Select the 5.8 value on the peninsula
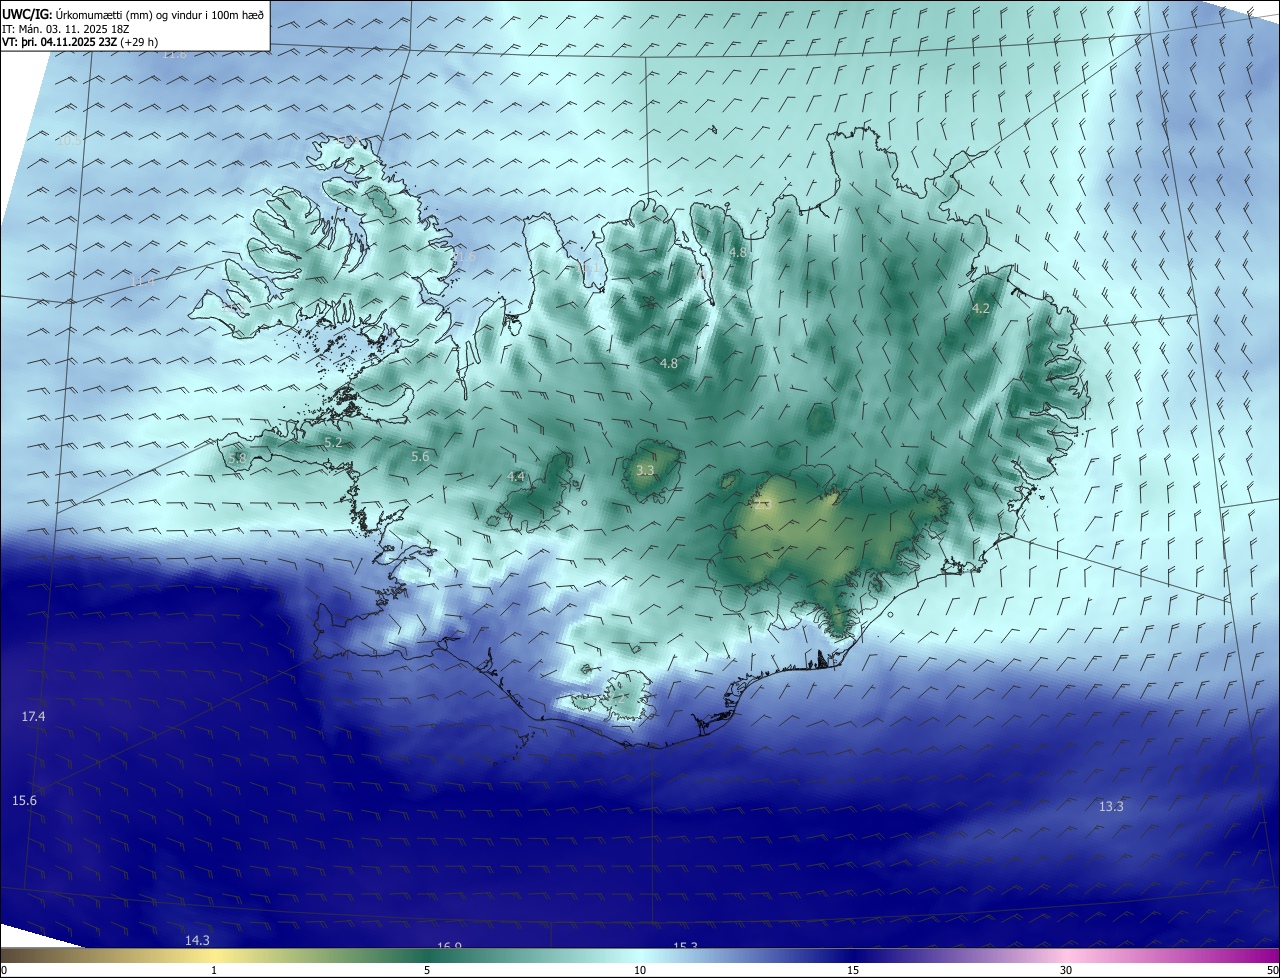 pyautogui.click(x=237, y=458)
